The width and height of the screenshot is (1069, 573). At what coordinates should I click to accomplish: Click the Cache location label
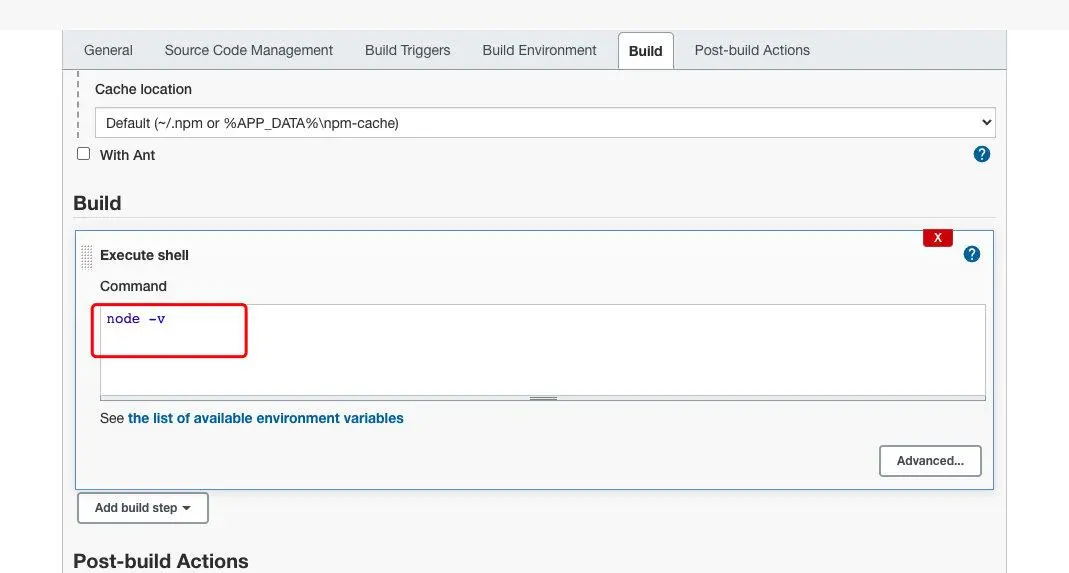click(143, 89)
